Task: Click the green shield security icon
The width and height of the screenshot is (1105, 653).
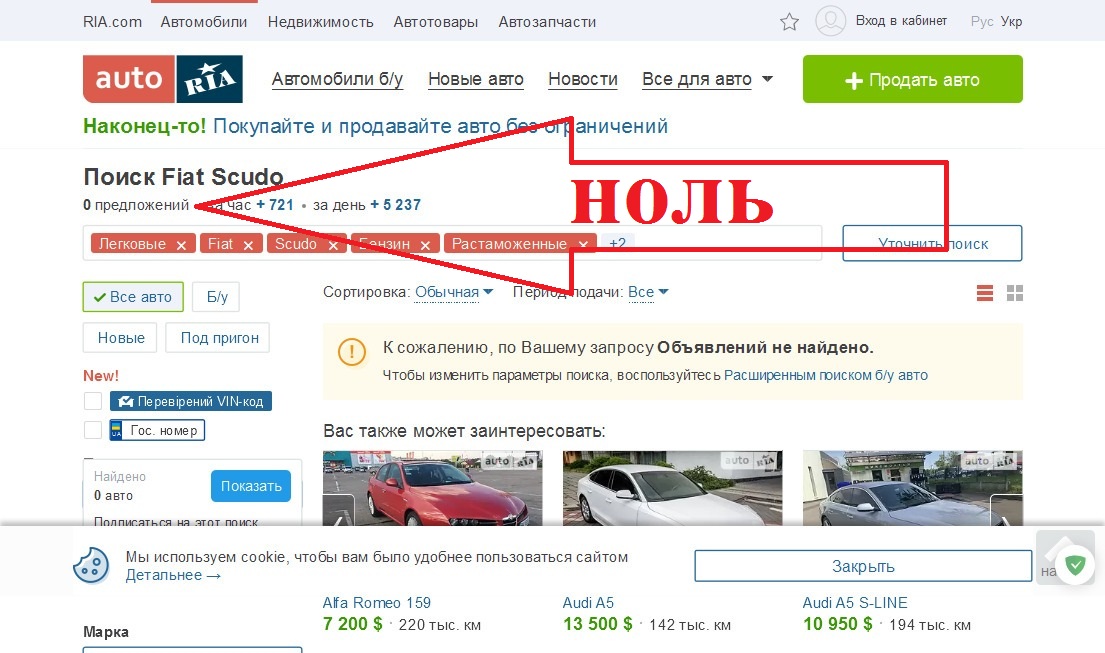Action: pyautogui.click(x=1075, y=565)
